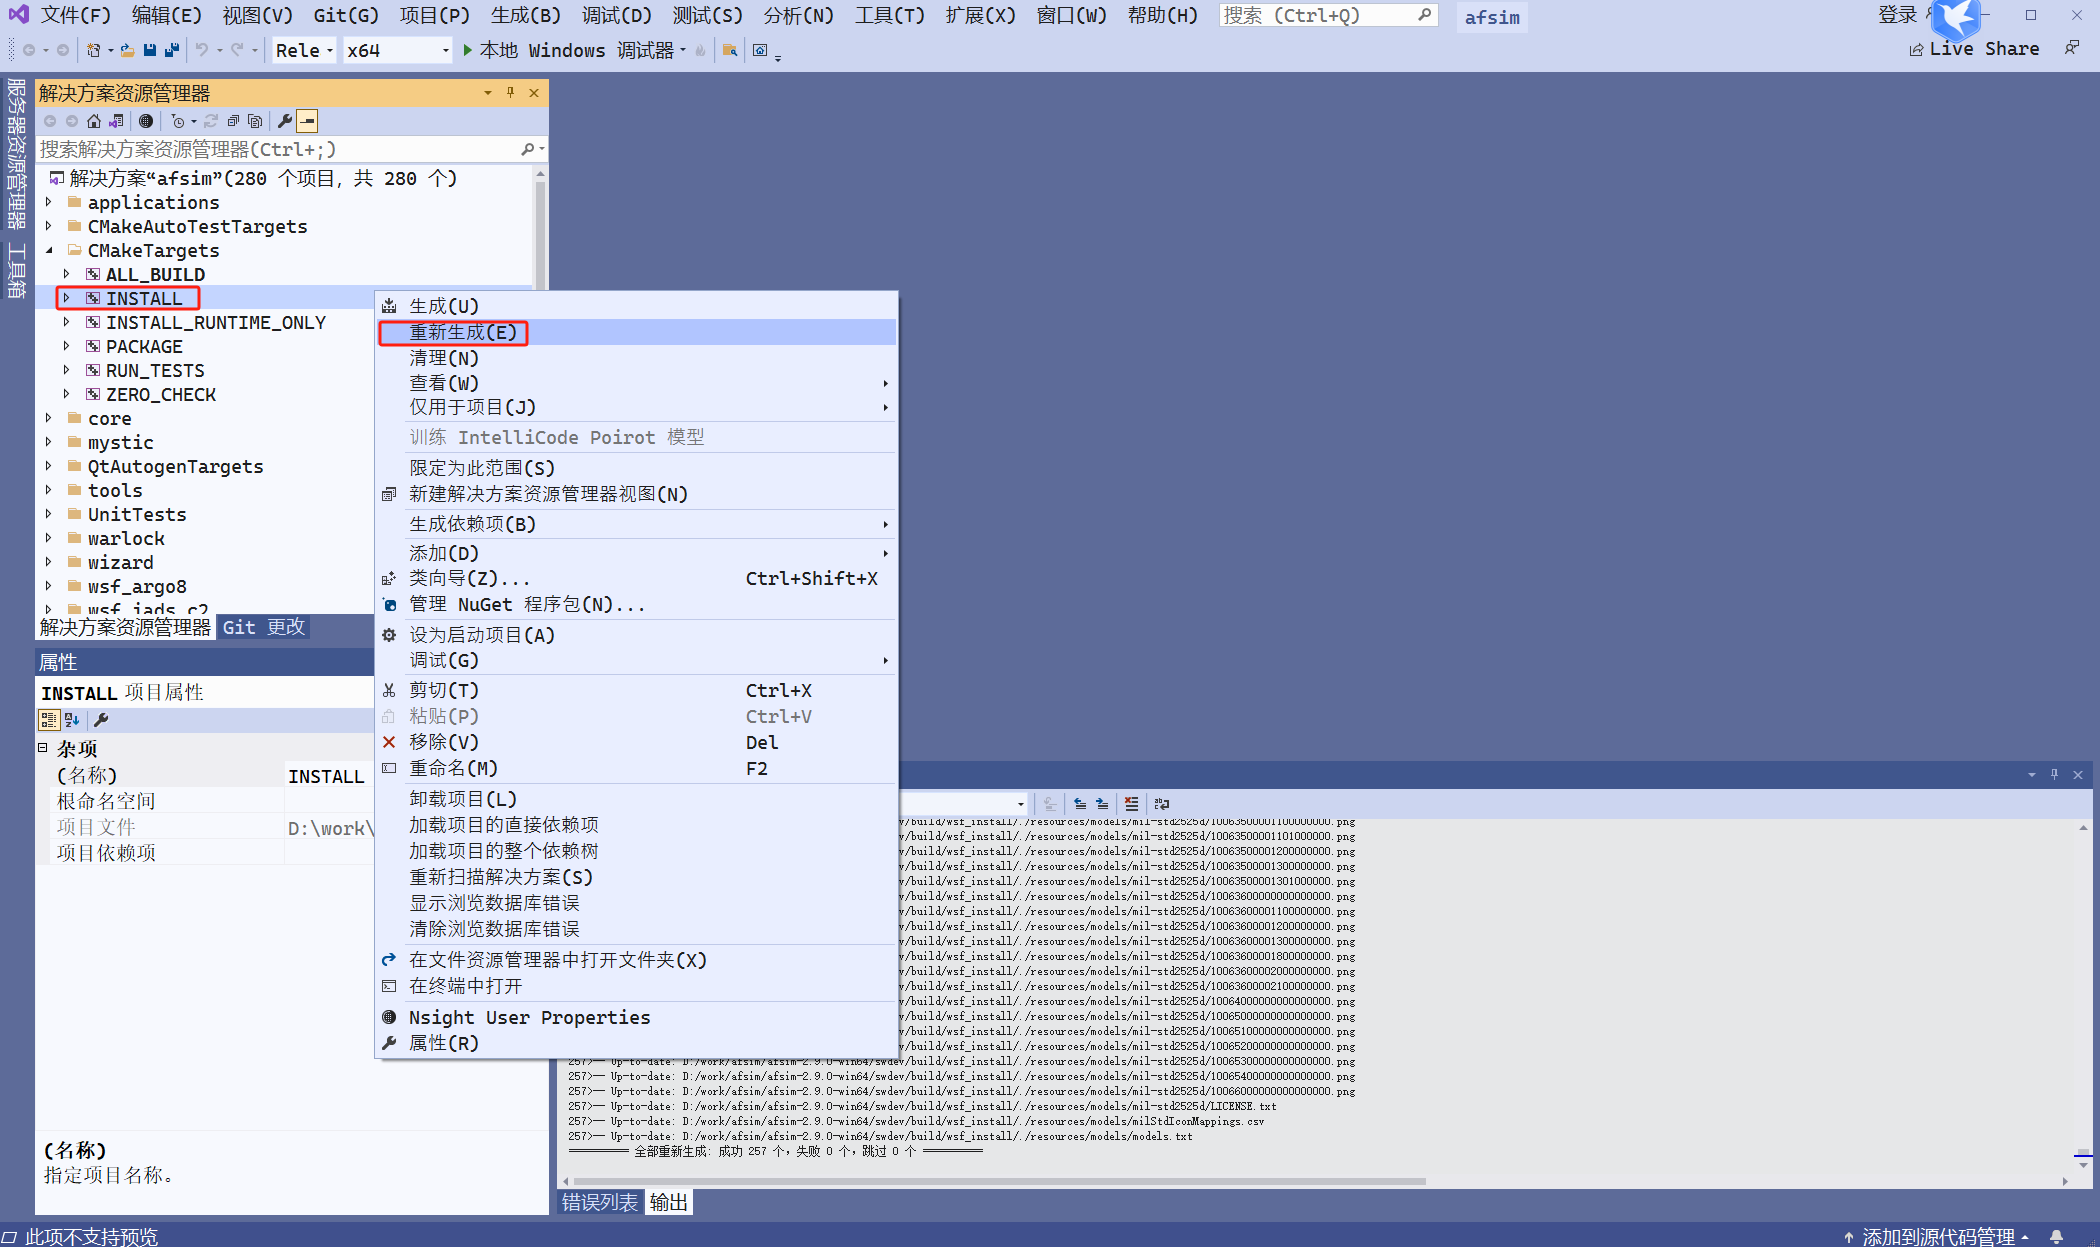Toggle auto-hide pin on Solution Explorer
Screen dimensions: 2100x1247
point(511,92)
